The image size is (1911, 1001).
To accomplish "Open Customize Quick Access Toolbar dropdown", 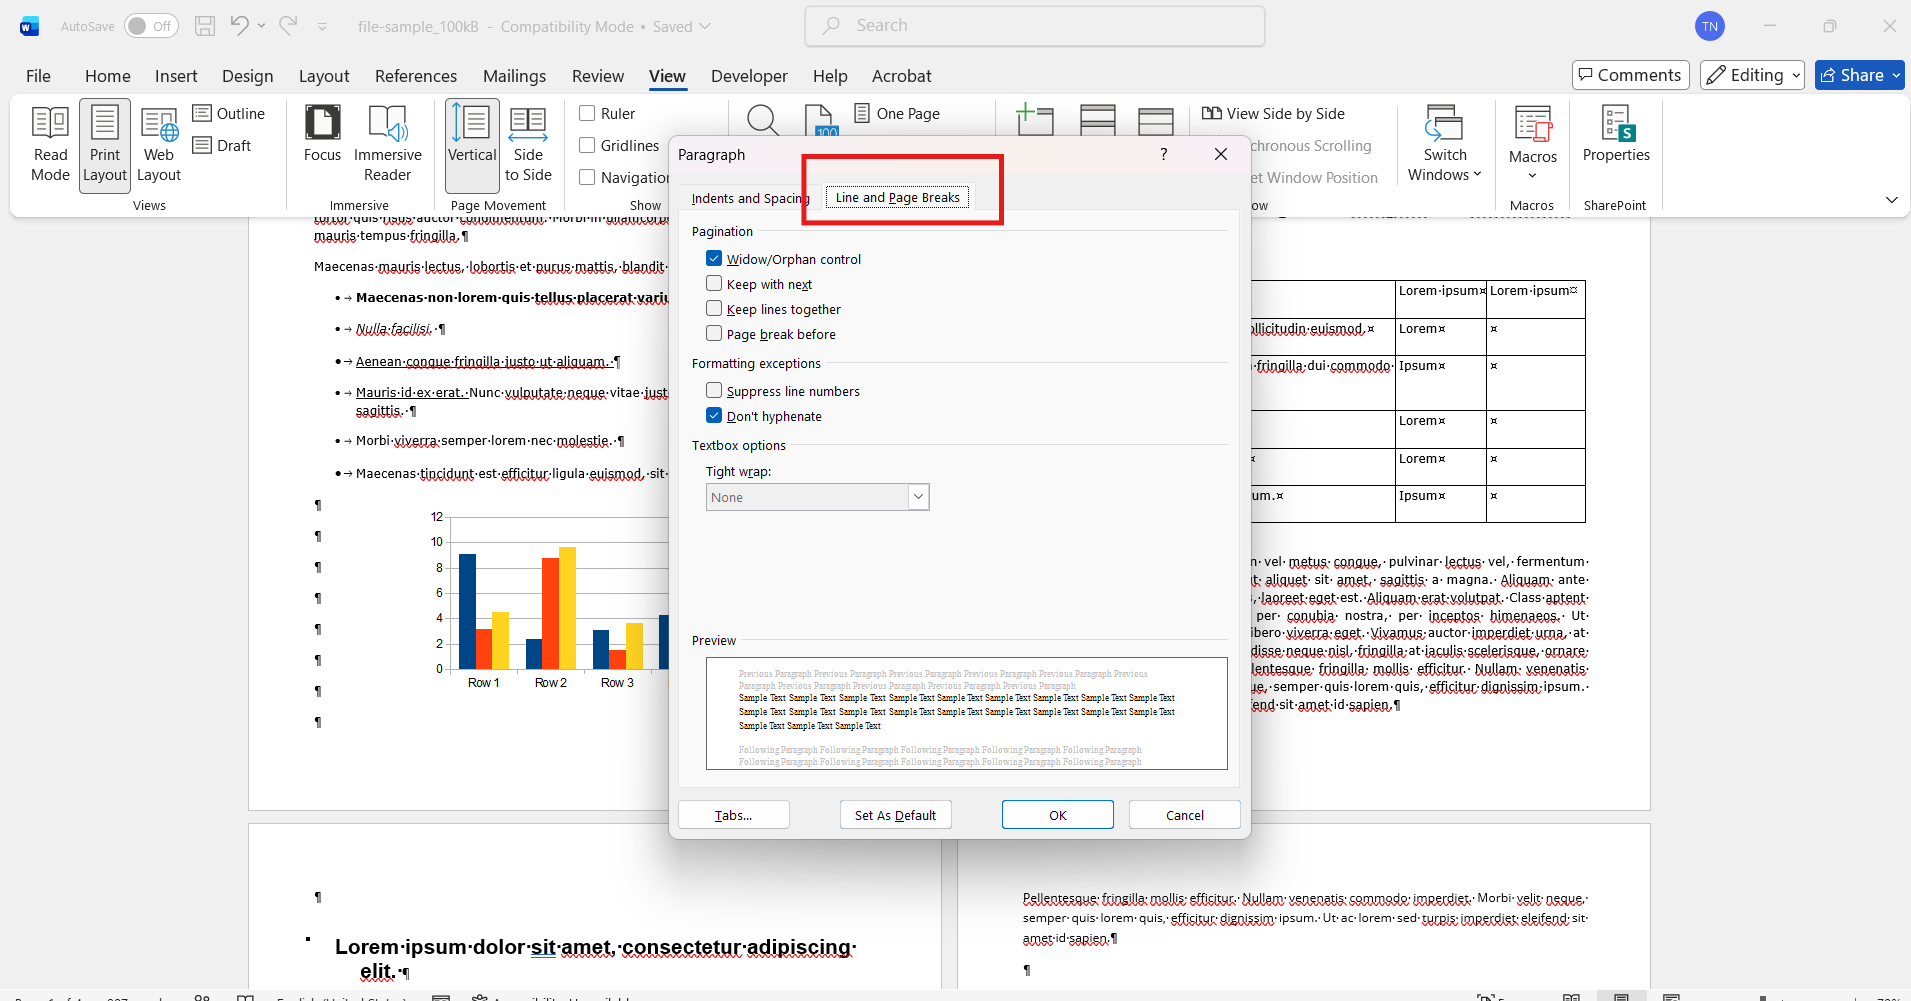I will 322,27.
